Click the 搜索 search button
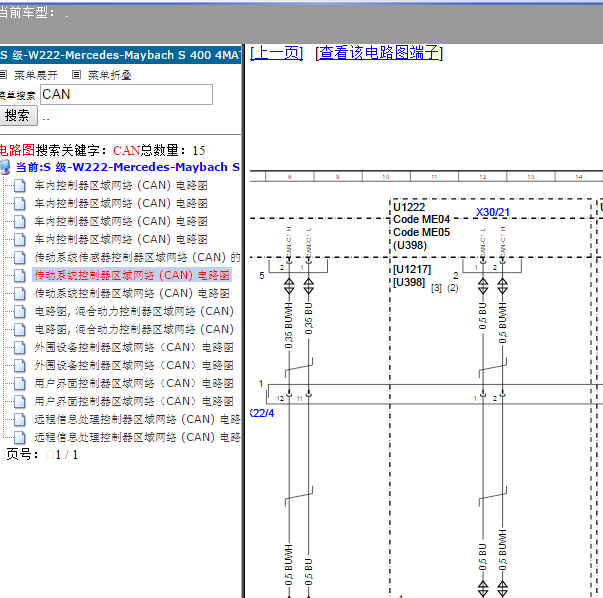 [18, 115]
